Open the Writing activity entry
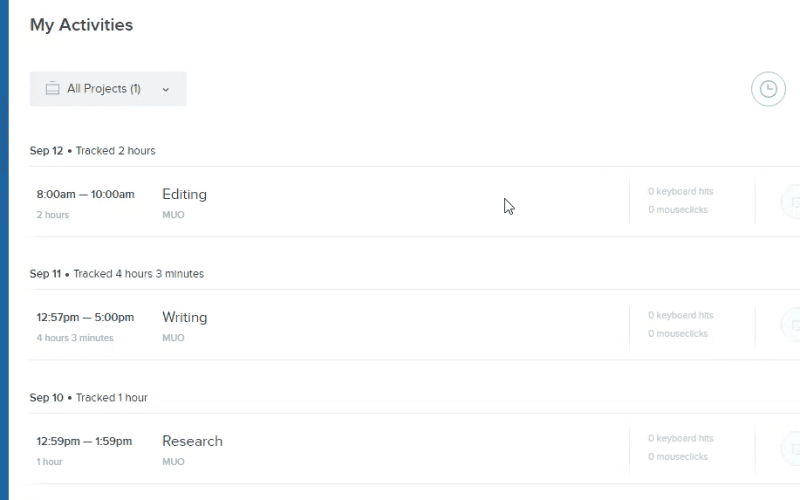This screenshot has height=500, width=800. click(185, 317)
